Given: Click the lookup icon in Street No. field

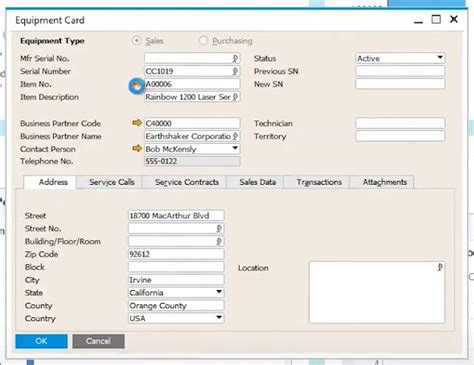Looking at the screenshot, I should pyautogui.click(x=219, y=228).
